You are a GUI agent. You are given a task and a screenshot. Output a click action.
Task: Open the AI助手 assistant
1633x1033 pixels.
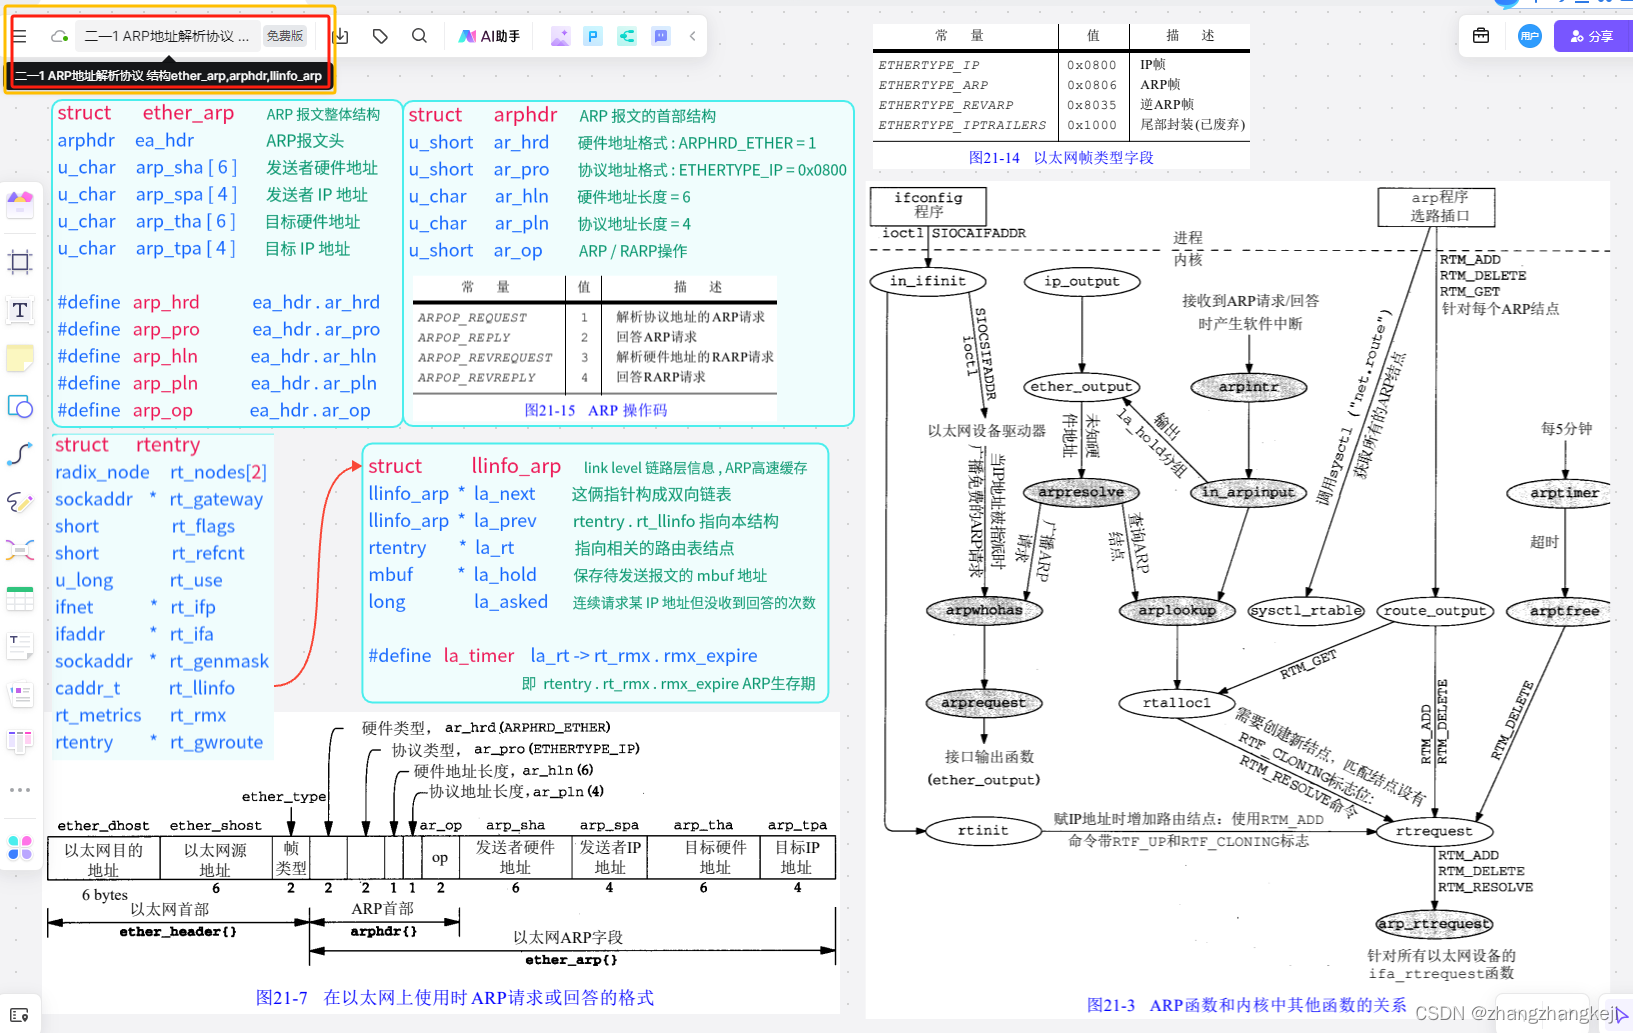(489, 36)
